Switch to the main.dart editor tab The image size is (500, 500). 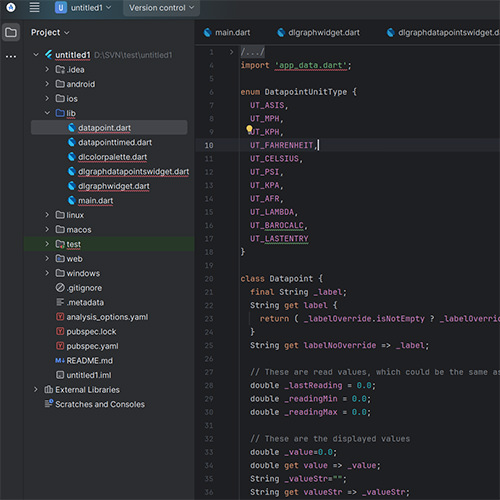[227, 32]
